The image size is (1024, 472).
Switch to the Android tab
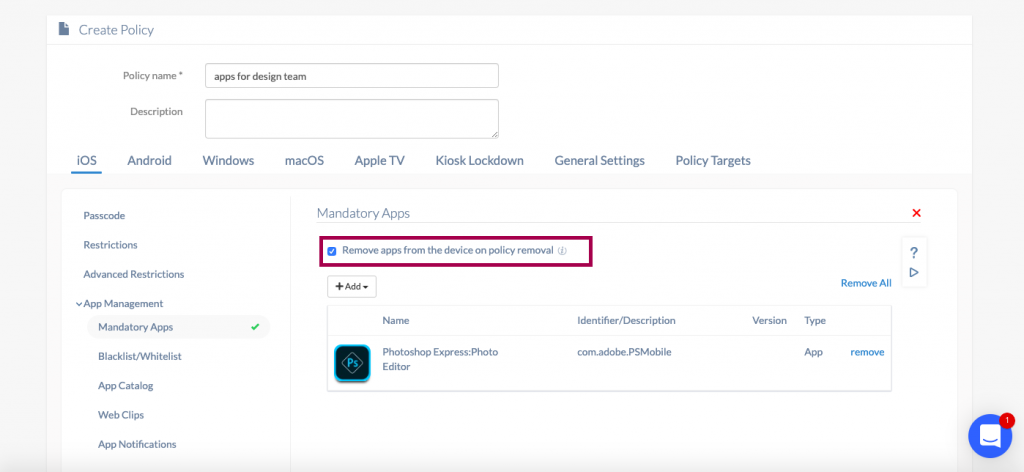[x=150, y=161]
